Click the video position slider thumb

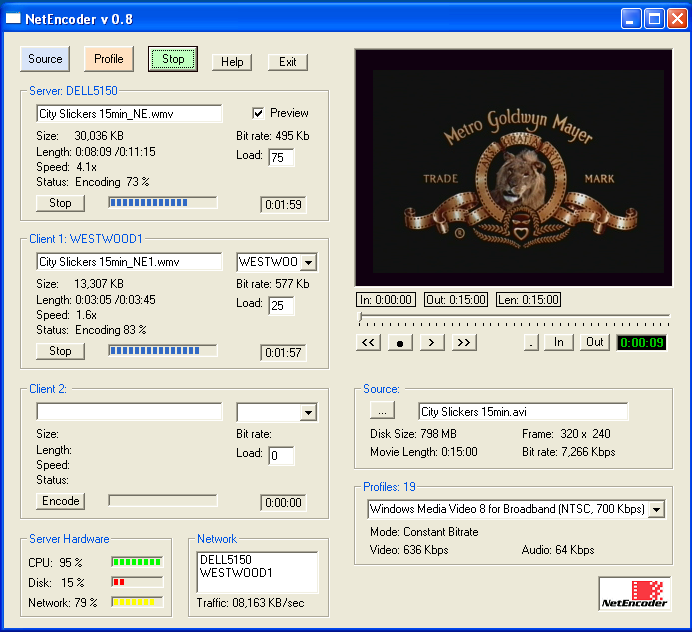click(x=361, y=316)
